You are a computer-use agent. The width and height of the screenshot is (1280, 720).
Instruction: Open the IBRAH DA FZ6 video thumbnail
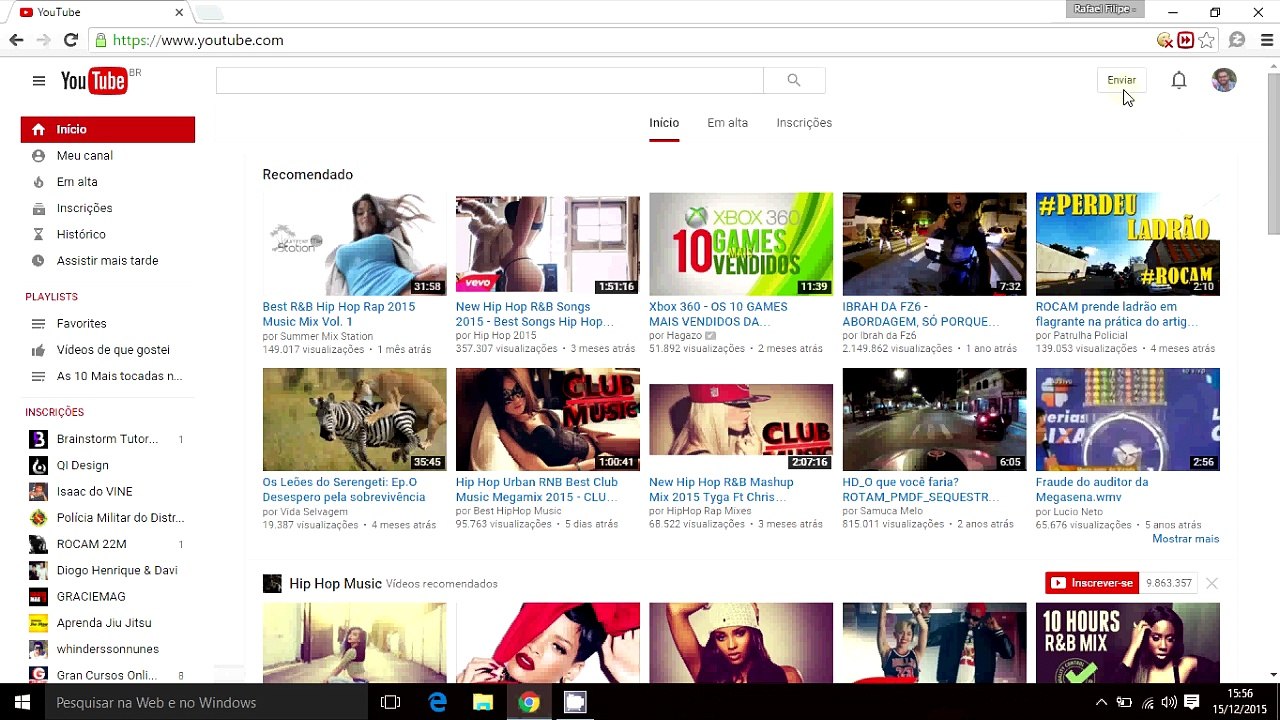coord(934,244)
